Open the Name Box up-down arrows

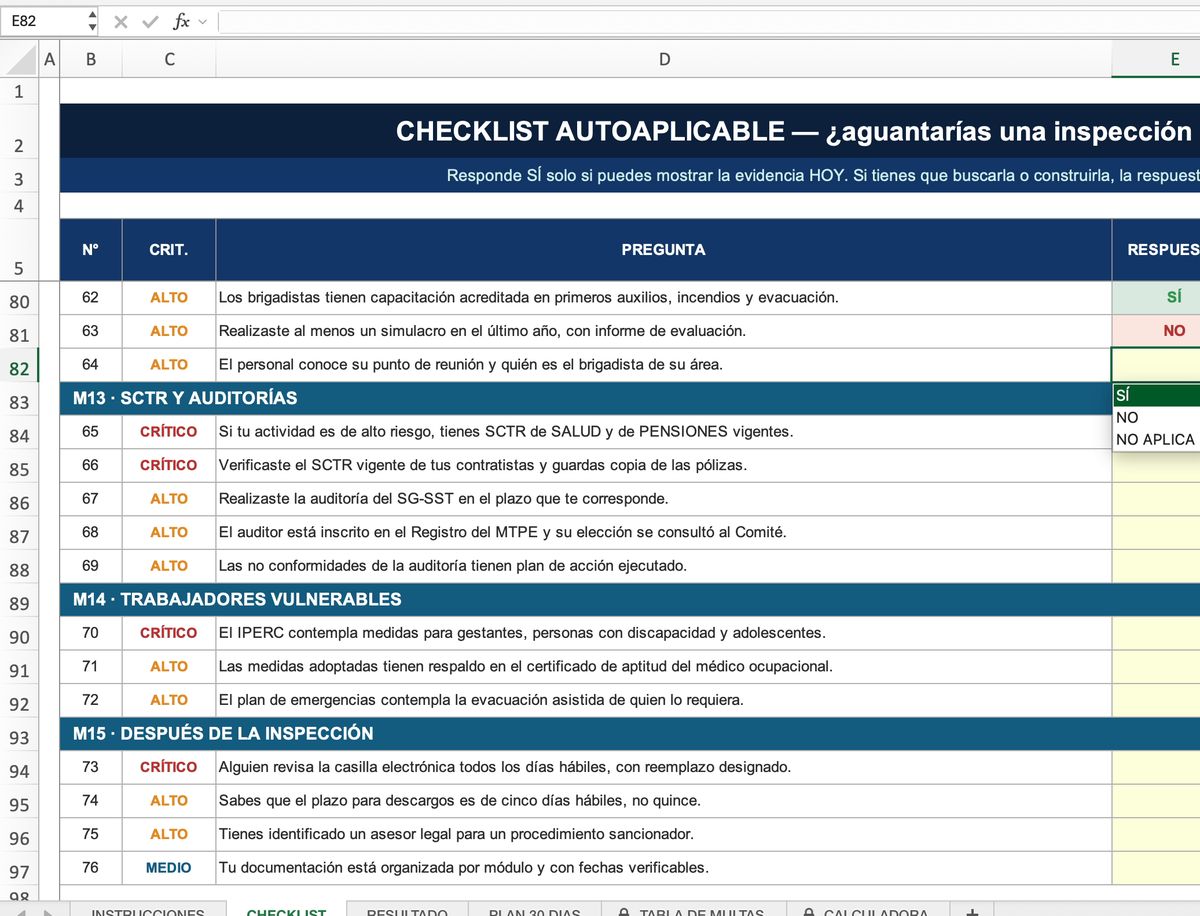click(93, 20)
